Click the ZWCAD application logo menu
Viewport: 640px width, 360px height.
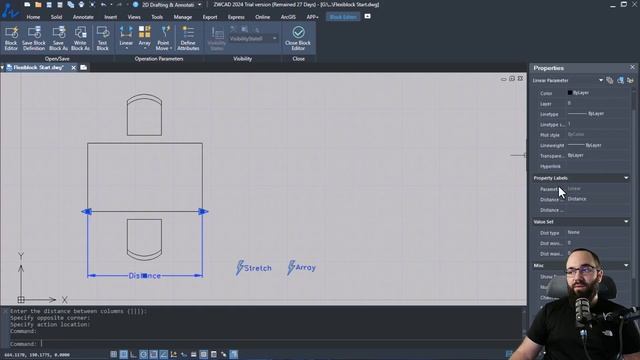tap(10, 10)
